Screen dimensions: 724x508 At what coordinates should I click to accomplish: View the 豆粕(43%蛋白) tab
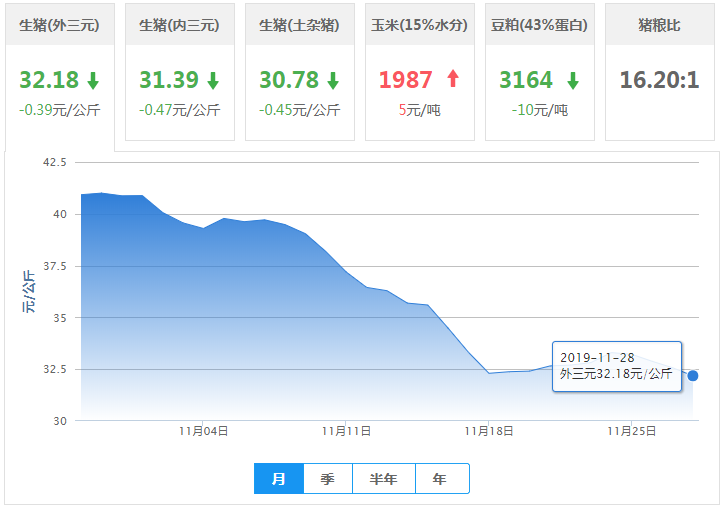coord(540,24)
